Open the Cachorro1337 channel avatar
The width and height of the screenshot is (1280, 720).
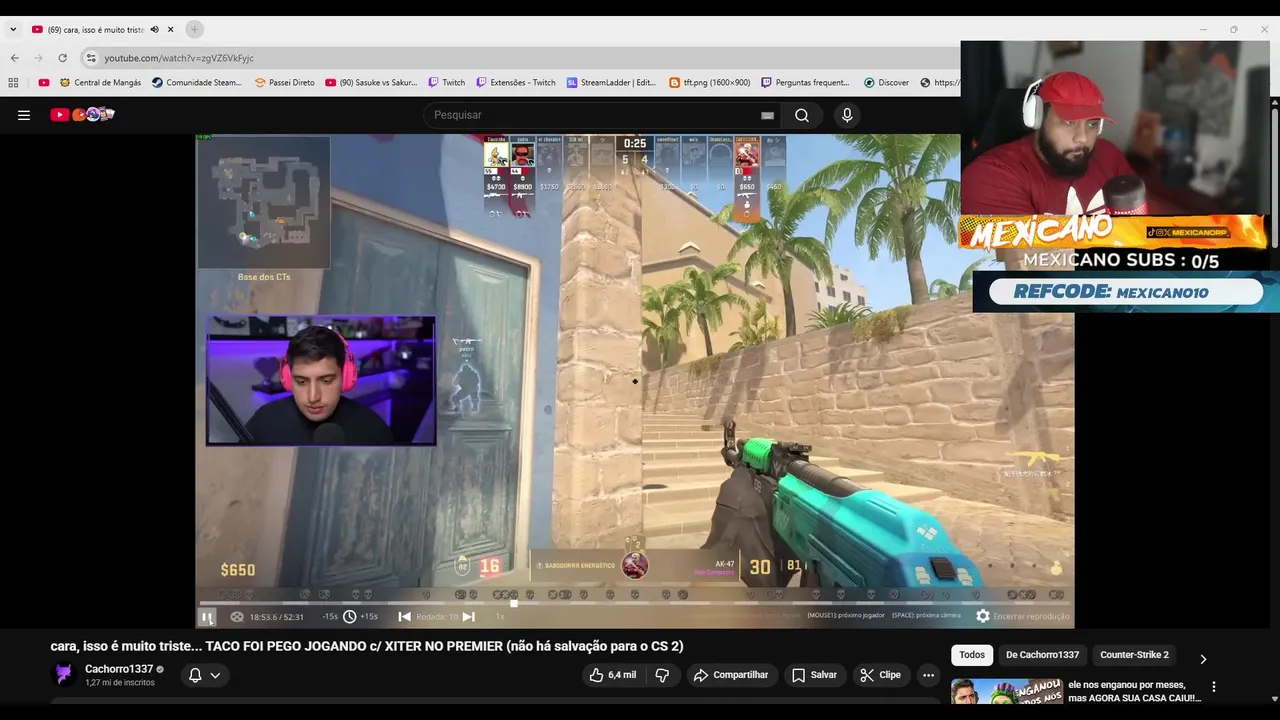(64, 675)
